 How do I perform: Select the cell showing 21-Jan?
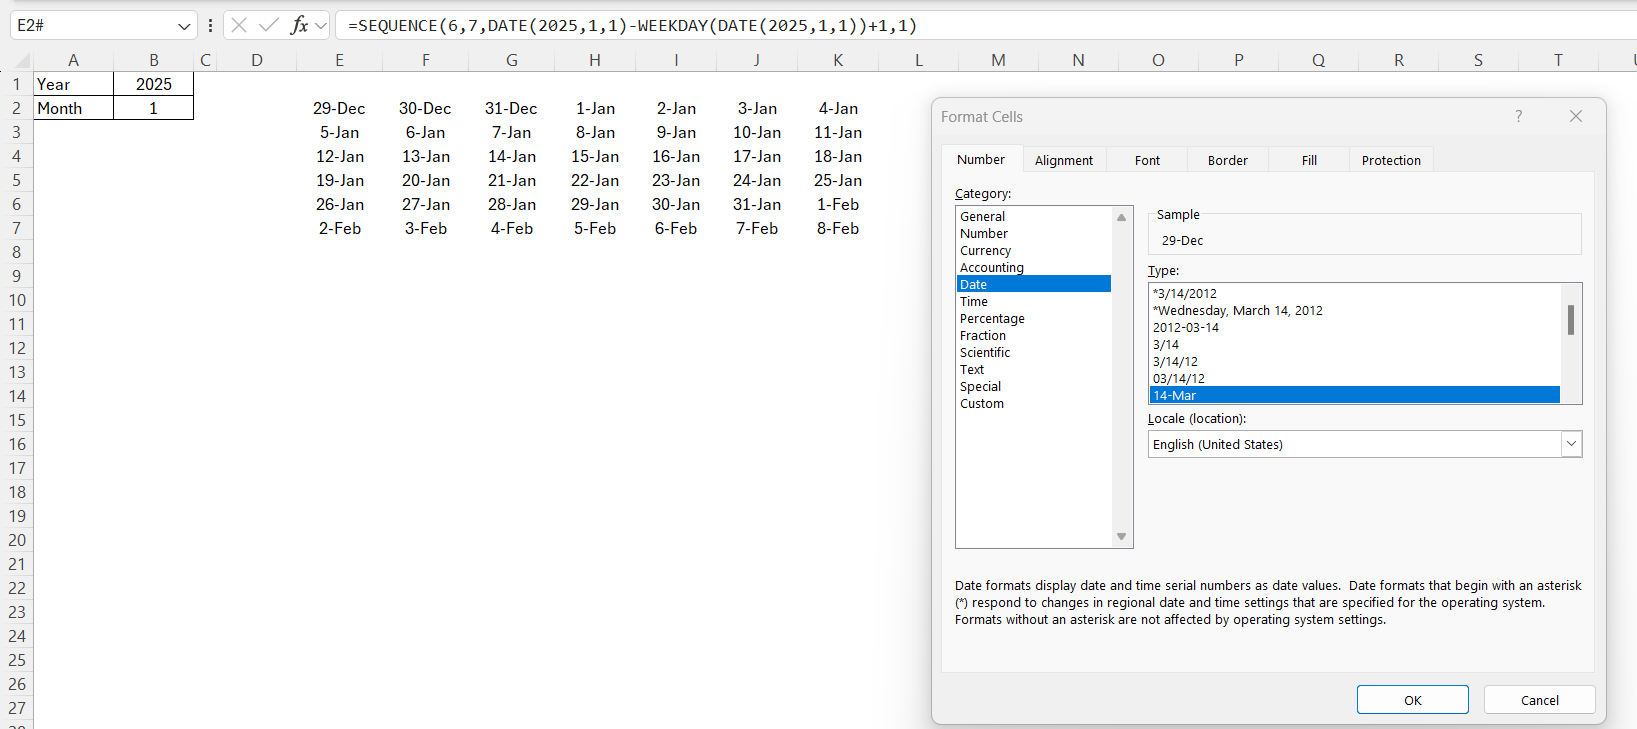point(511,180)
